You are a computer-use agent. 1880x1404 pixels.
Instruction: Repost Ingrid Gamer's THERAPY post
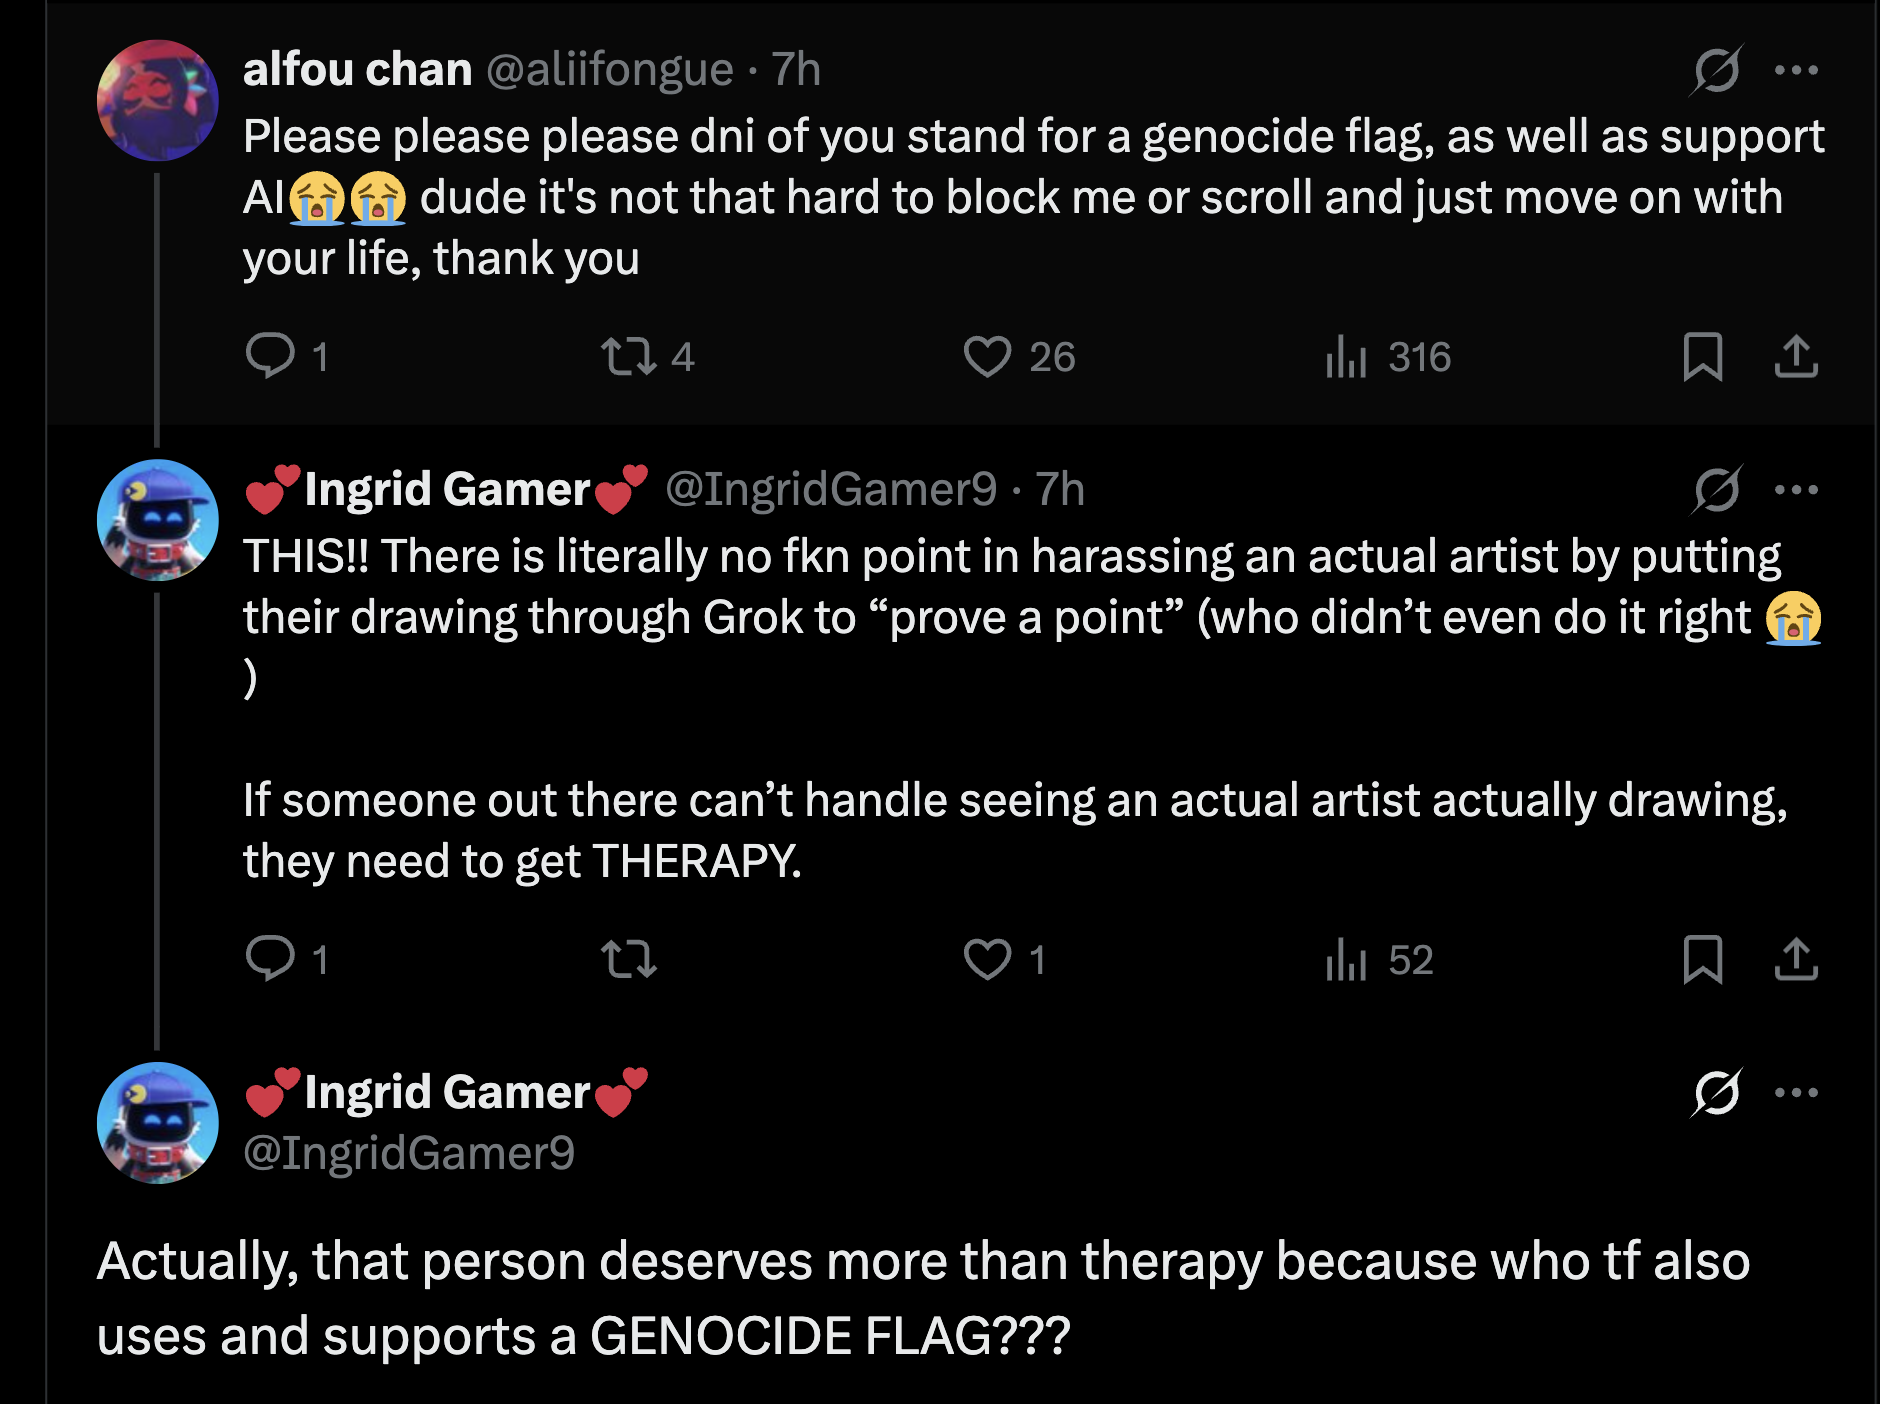coord(628,959)
